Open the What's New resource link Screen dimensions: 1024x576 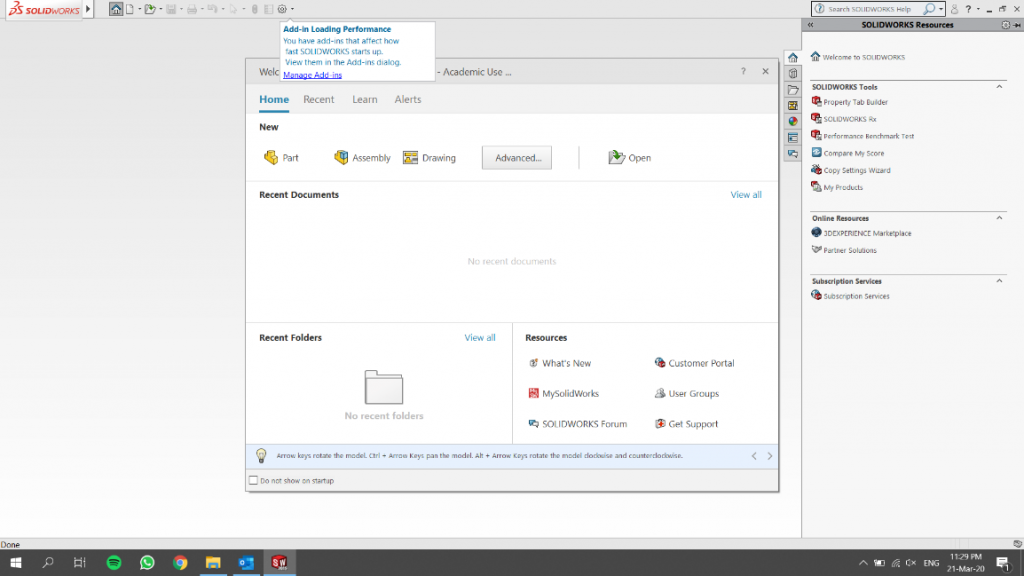pos(560,363)
